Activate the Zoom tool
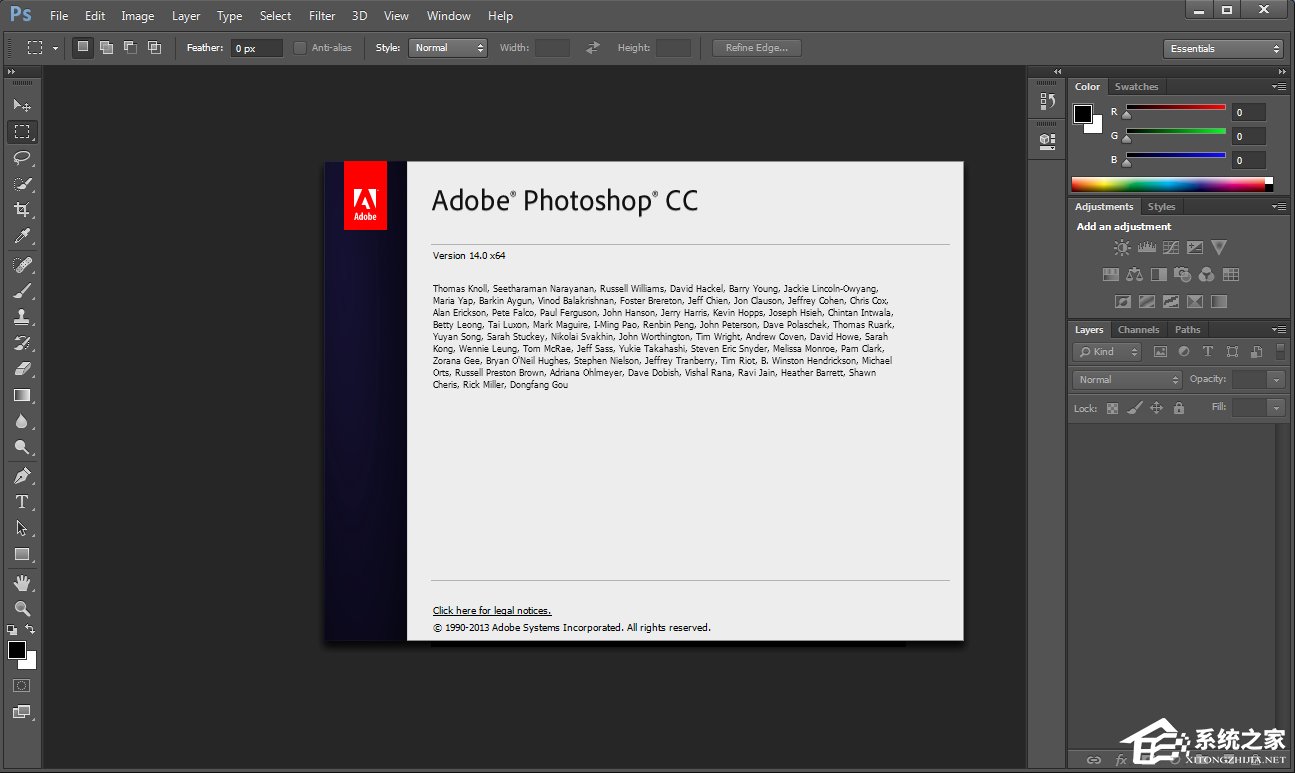This screenshot has height=773, width=1295. pyautogui.click(x=22, y=608)
